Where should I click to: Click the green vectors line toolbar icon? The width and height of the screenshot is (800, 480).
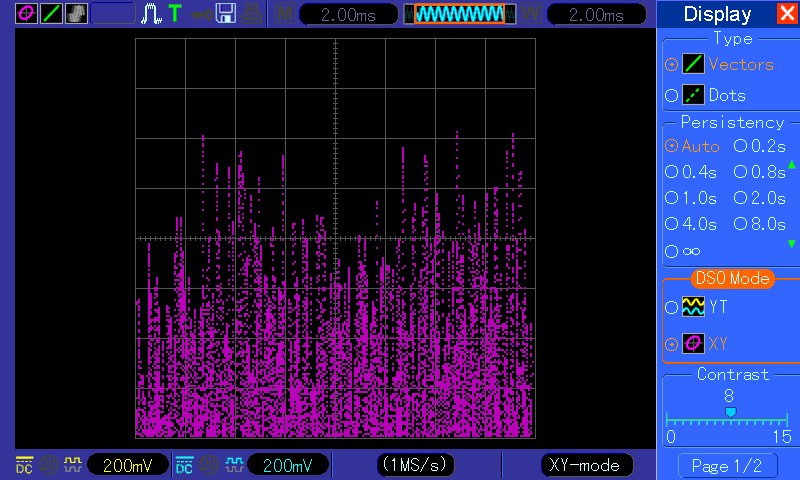(52, 13)
